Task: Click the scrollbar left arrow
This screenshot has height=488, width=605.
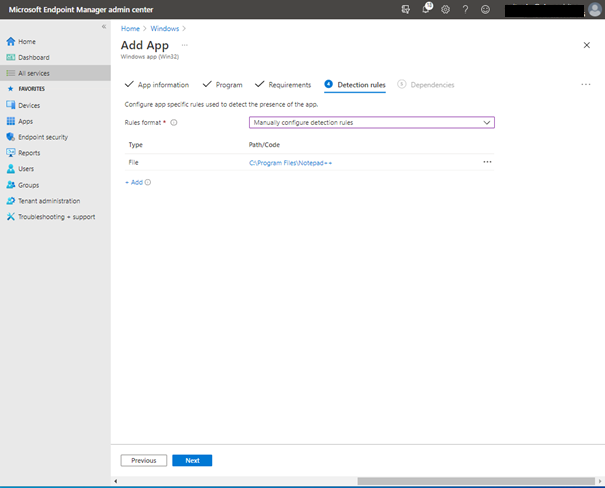Action: point(115,481)
